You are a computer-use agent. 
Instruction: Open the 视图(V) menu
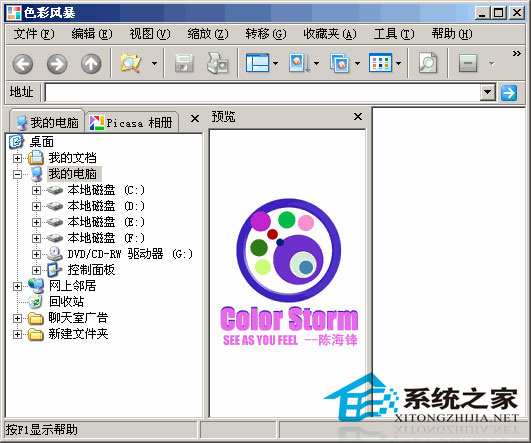coord(150,34)
